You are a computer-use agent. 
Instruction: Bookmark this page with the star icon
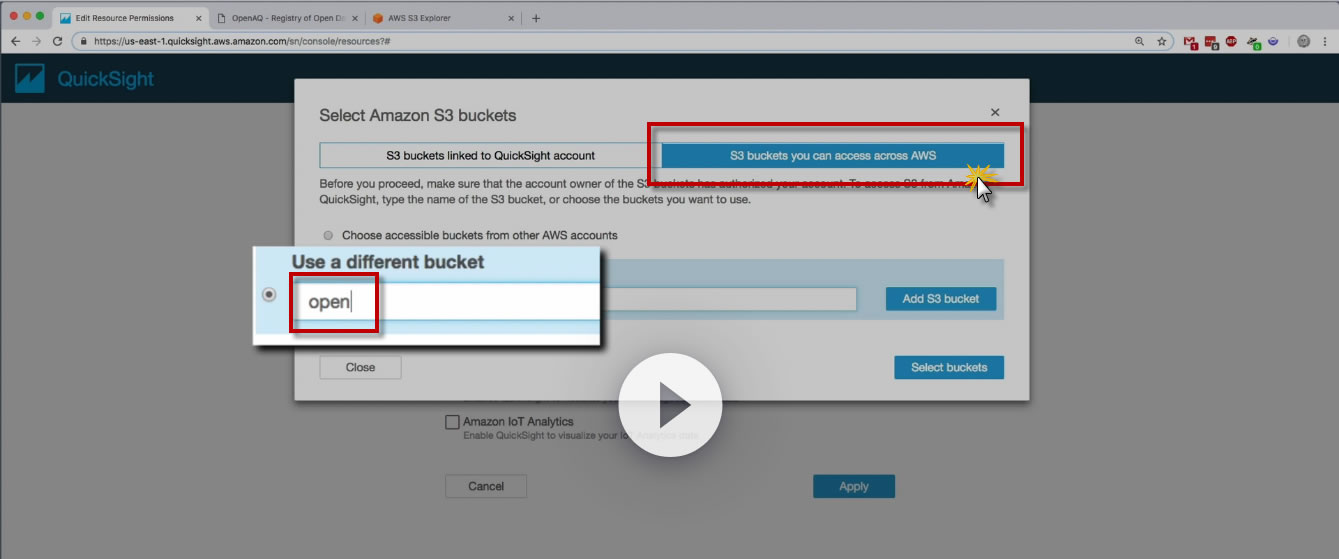click(1162, 42)
